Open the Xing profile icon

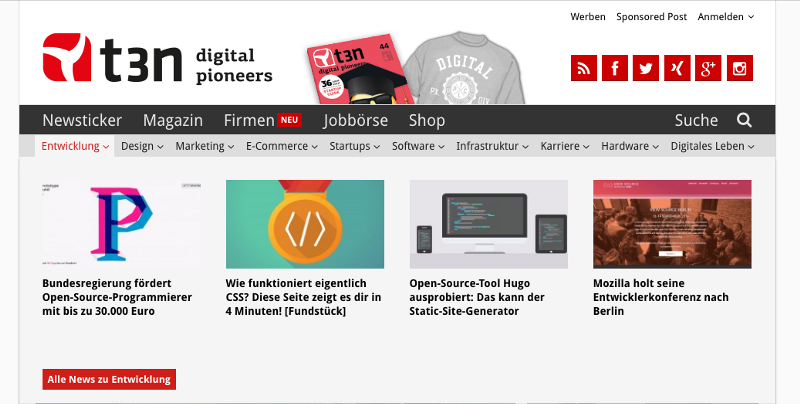[677, 68]
